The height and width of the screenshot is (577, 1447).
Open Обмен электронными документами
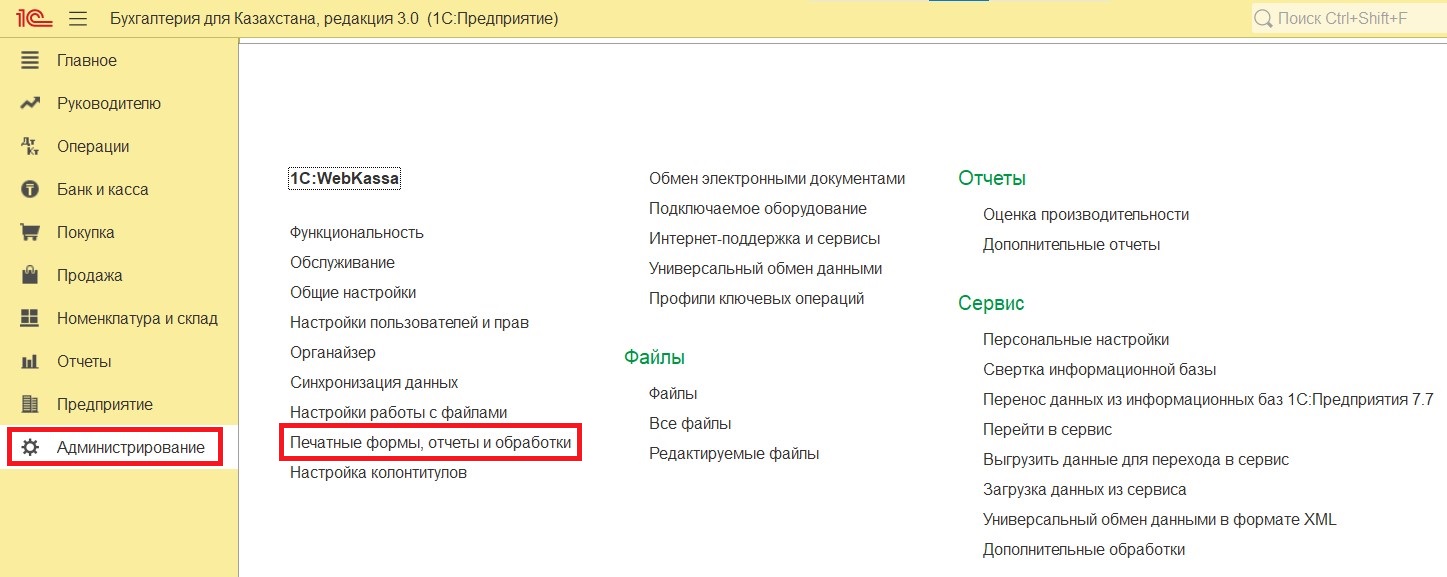777,178
